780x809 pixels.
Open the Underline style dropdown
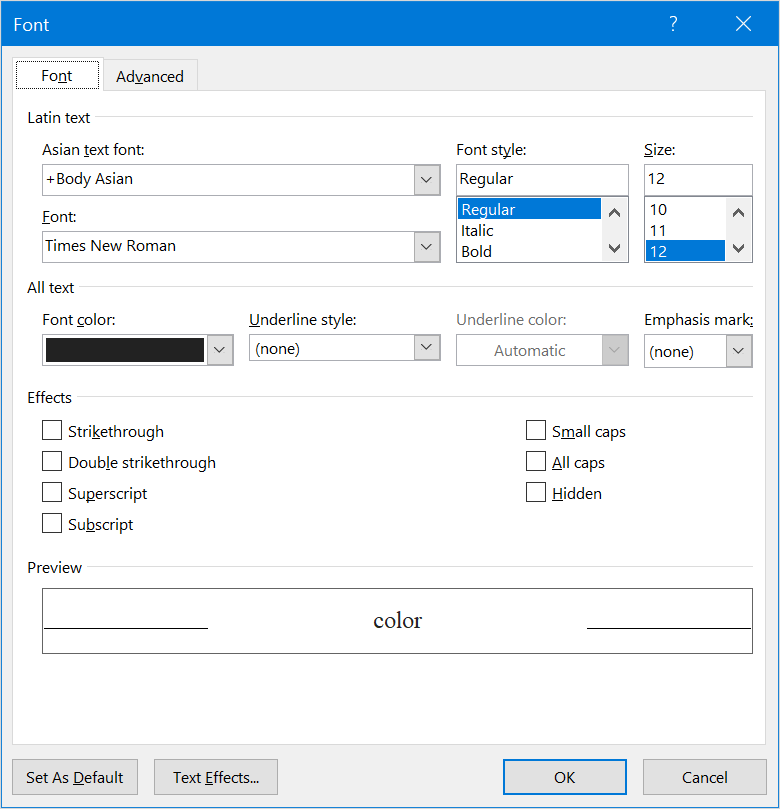point(427,348)
